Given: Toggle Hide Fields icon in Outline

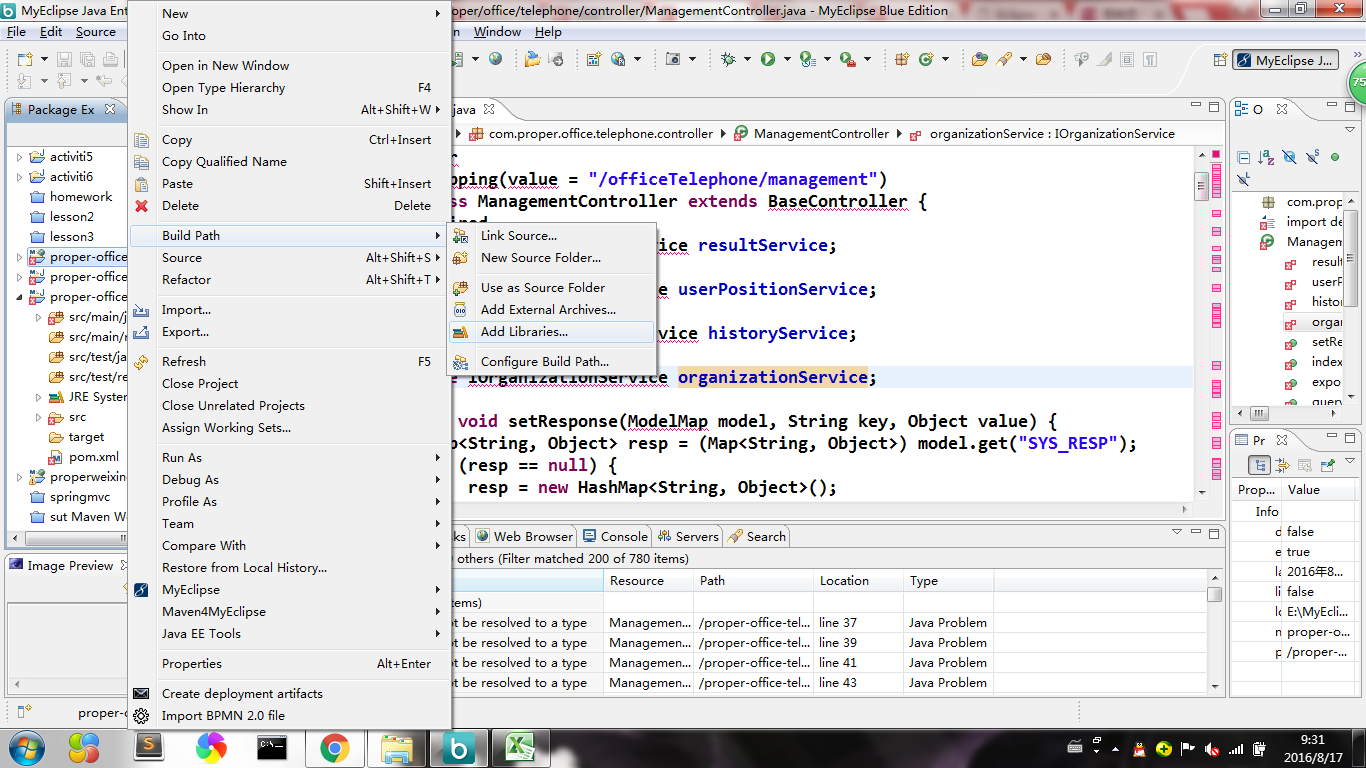Looking at the screenshot, I should point(1289,157).
